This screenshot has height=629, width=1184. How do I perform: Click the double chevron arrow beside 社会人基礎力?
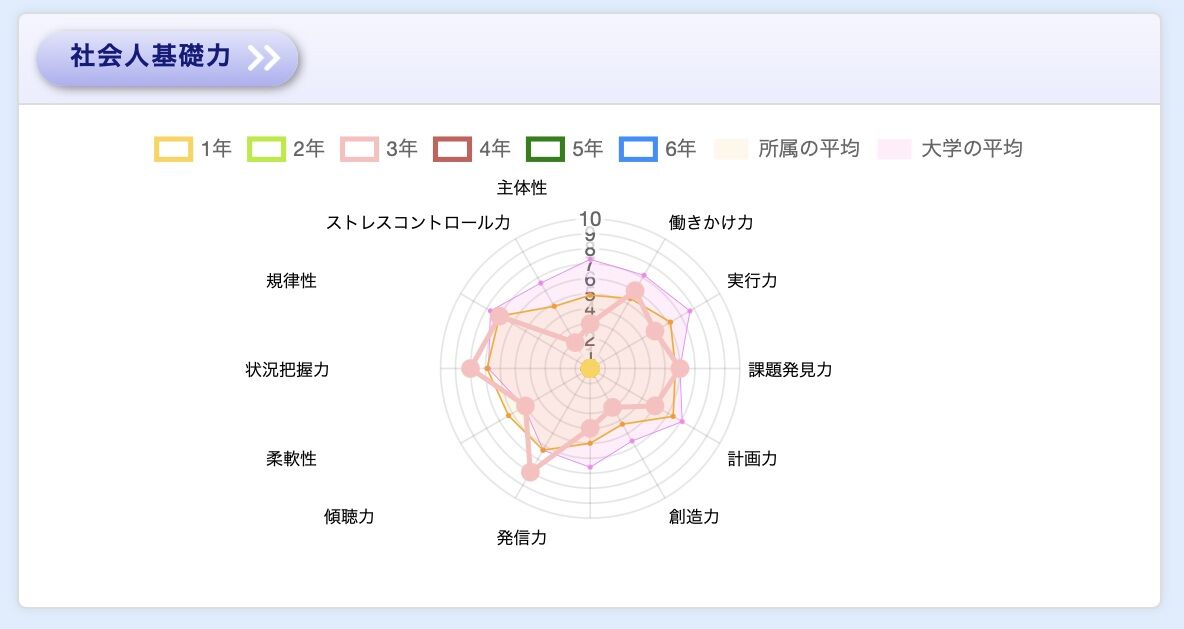tap(263, 58)
